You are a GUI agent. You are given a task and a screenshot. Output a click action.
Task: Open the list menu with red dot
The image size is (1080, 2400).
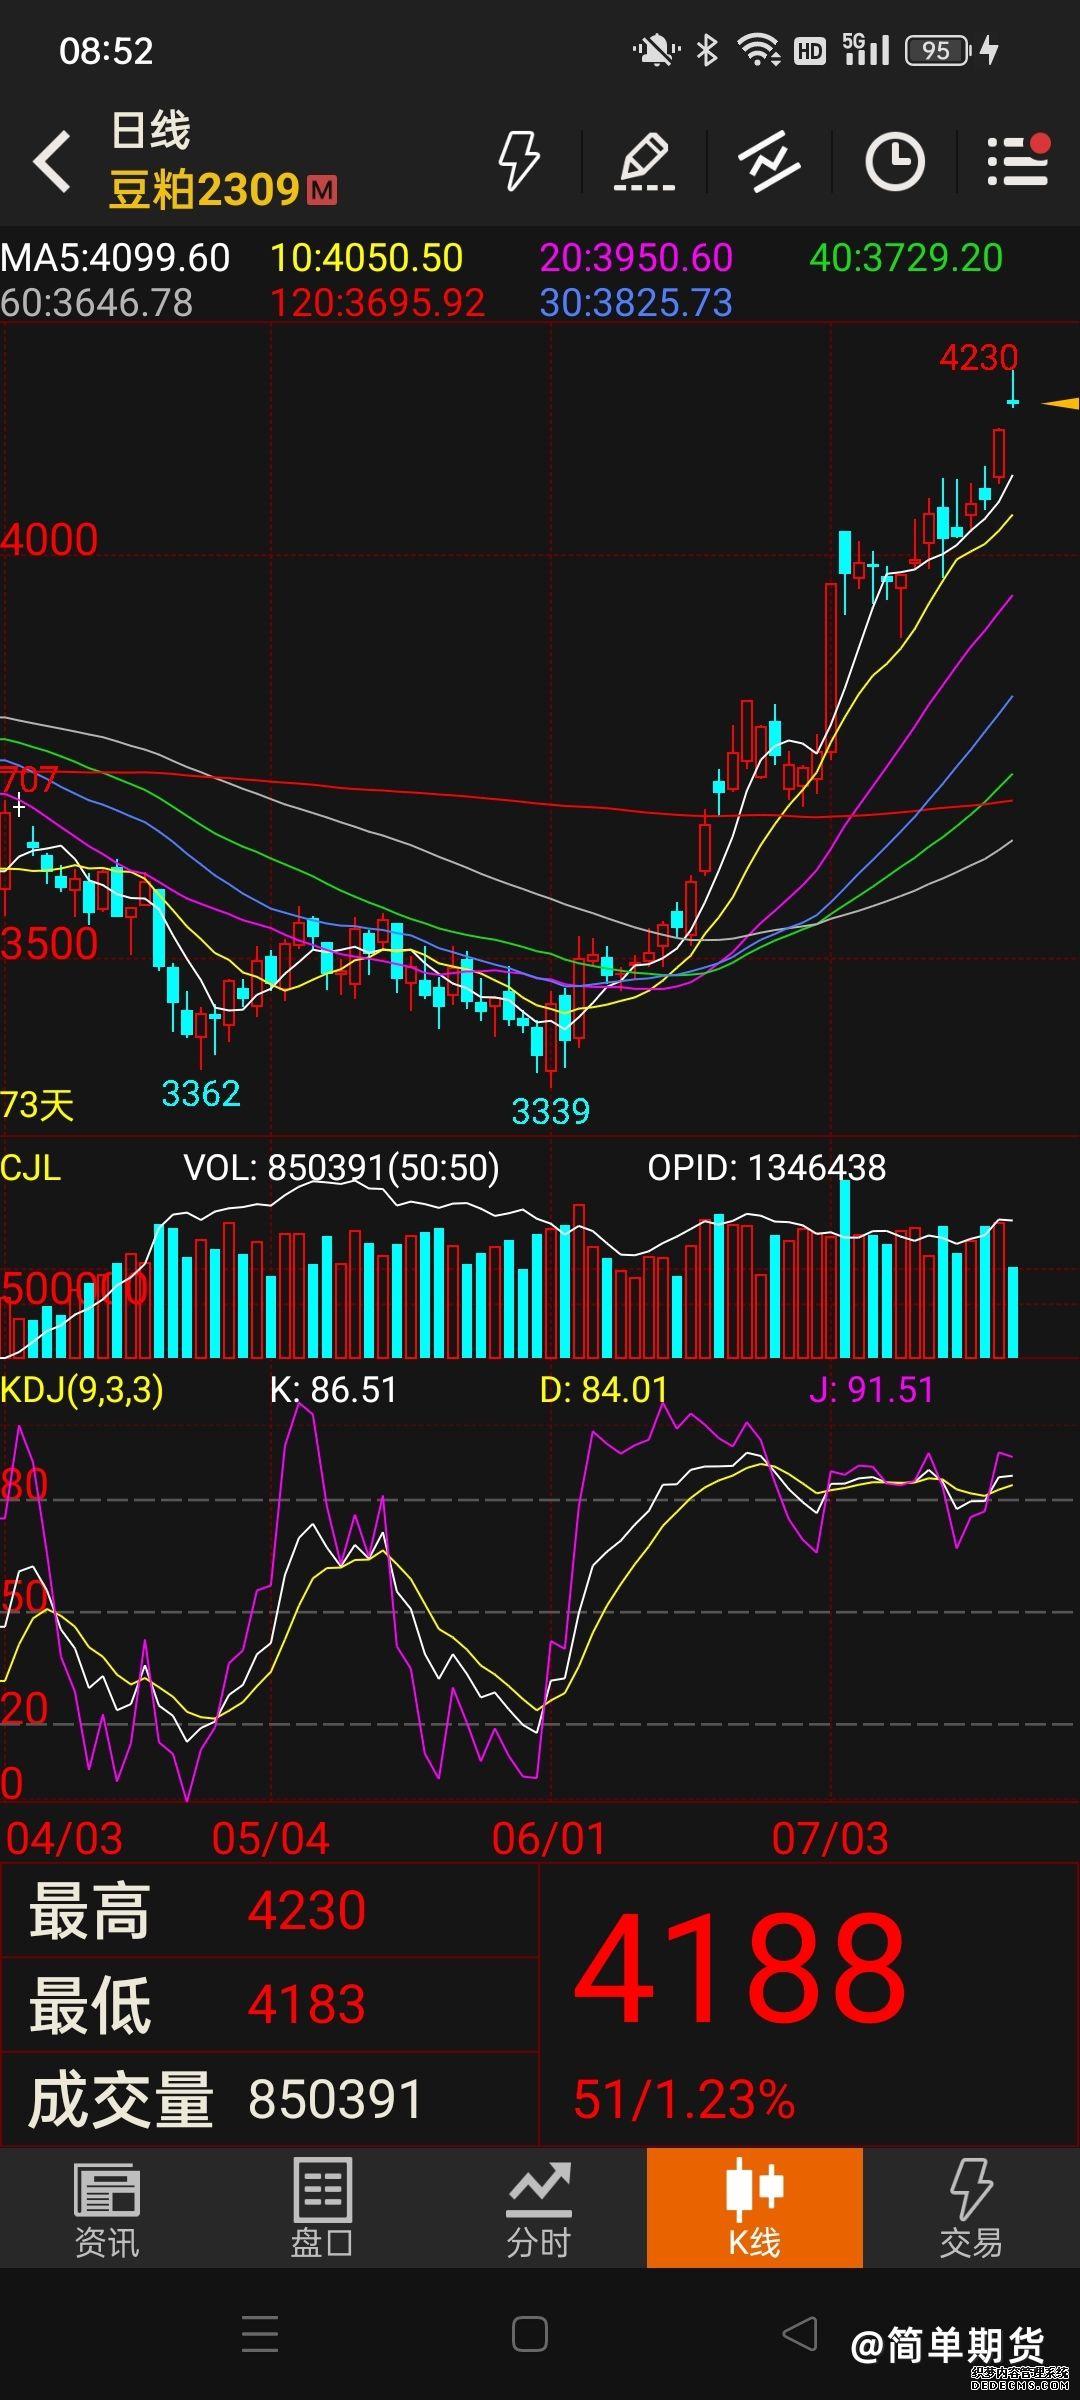[x=1018, y=160]
